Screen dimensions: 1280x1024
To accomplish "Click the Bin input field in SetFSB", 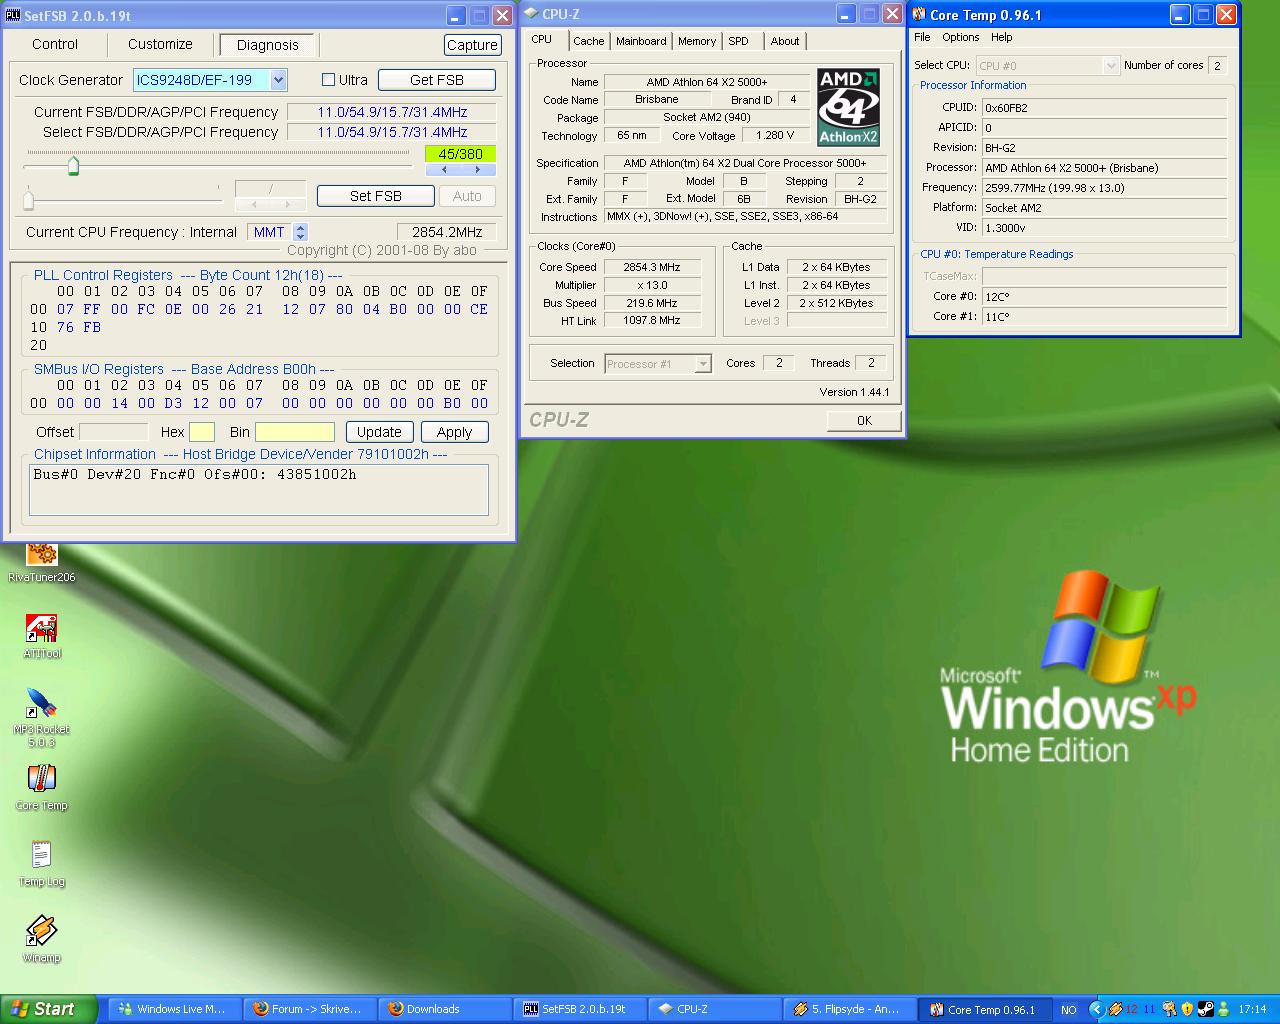I will 295,432.
